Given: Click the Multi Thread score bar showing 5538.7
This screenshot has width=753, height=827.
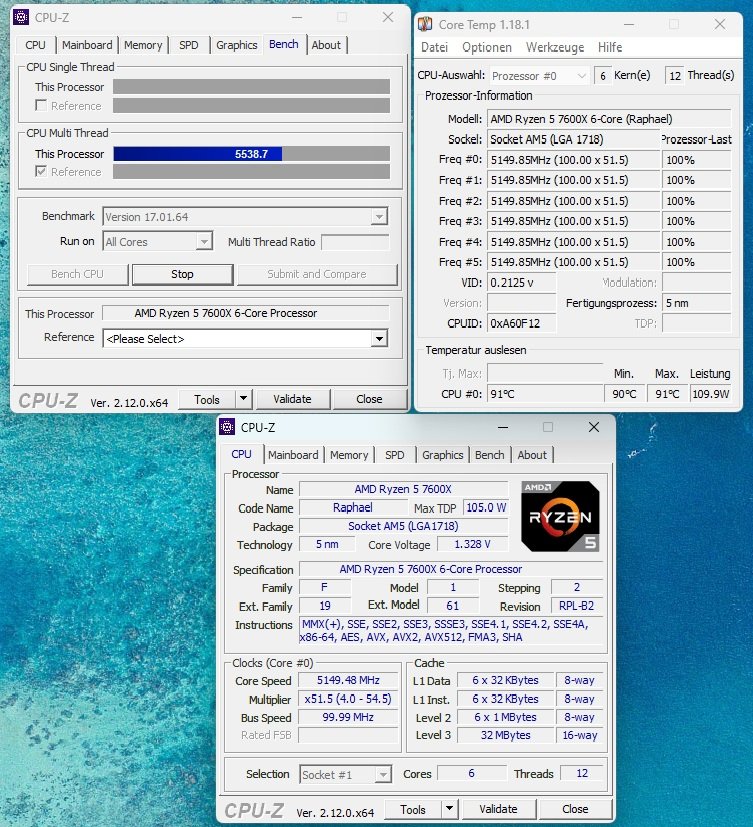Looking at the screenshot, I should pyautogui.click(x=252, y=154).
